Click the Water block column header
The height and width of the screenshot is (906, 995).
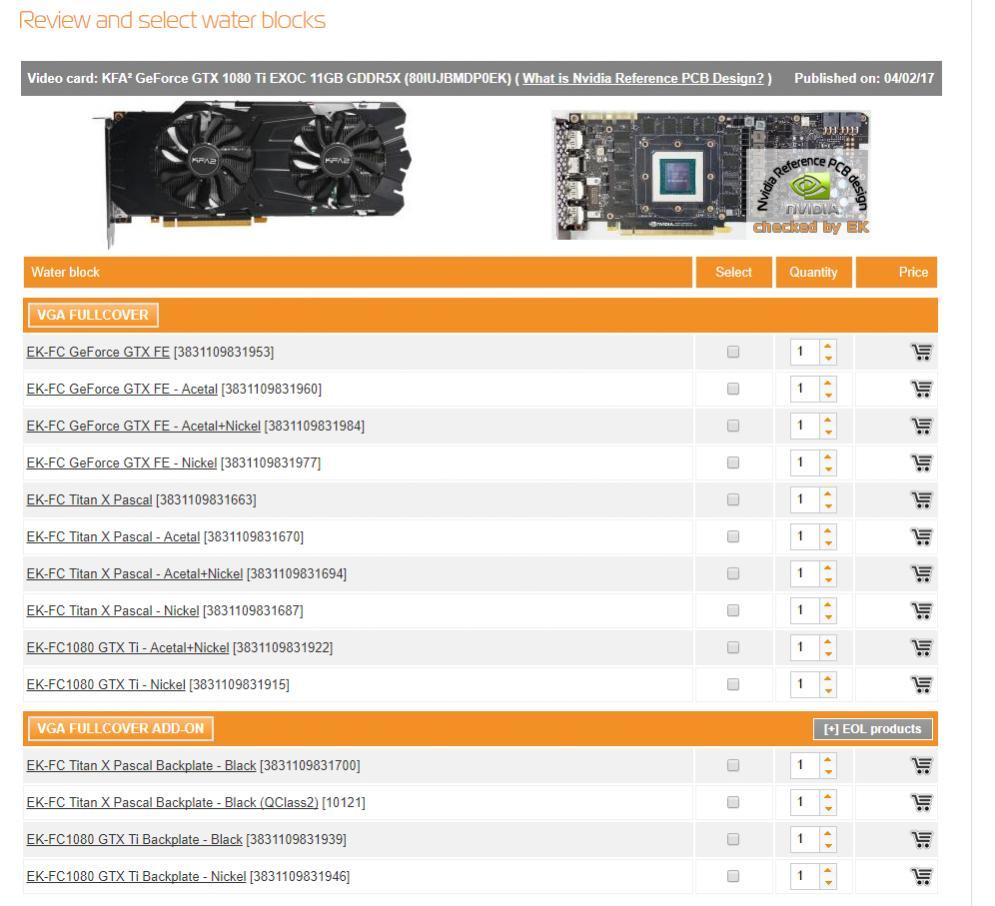(x=357, y=272)
